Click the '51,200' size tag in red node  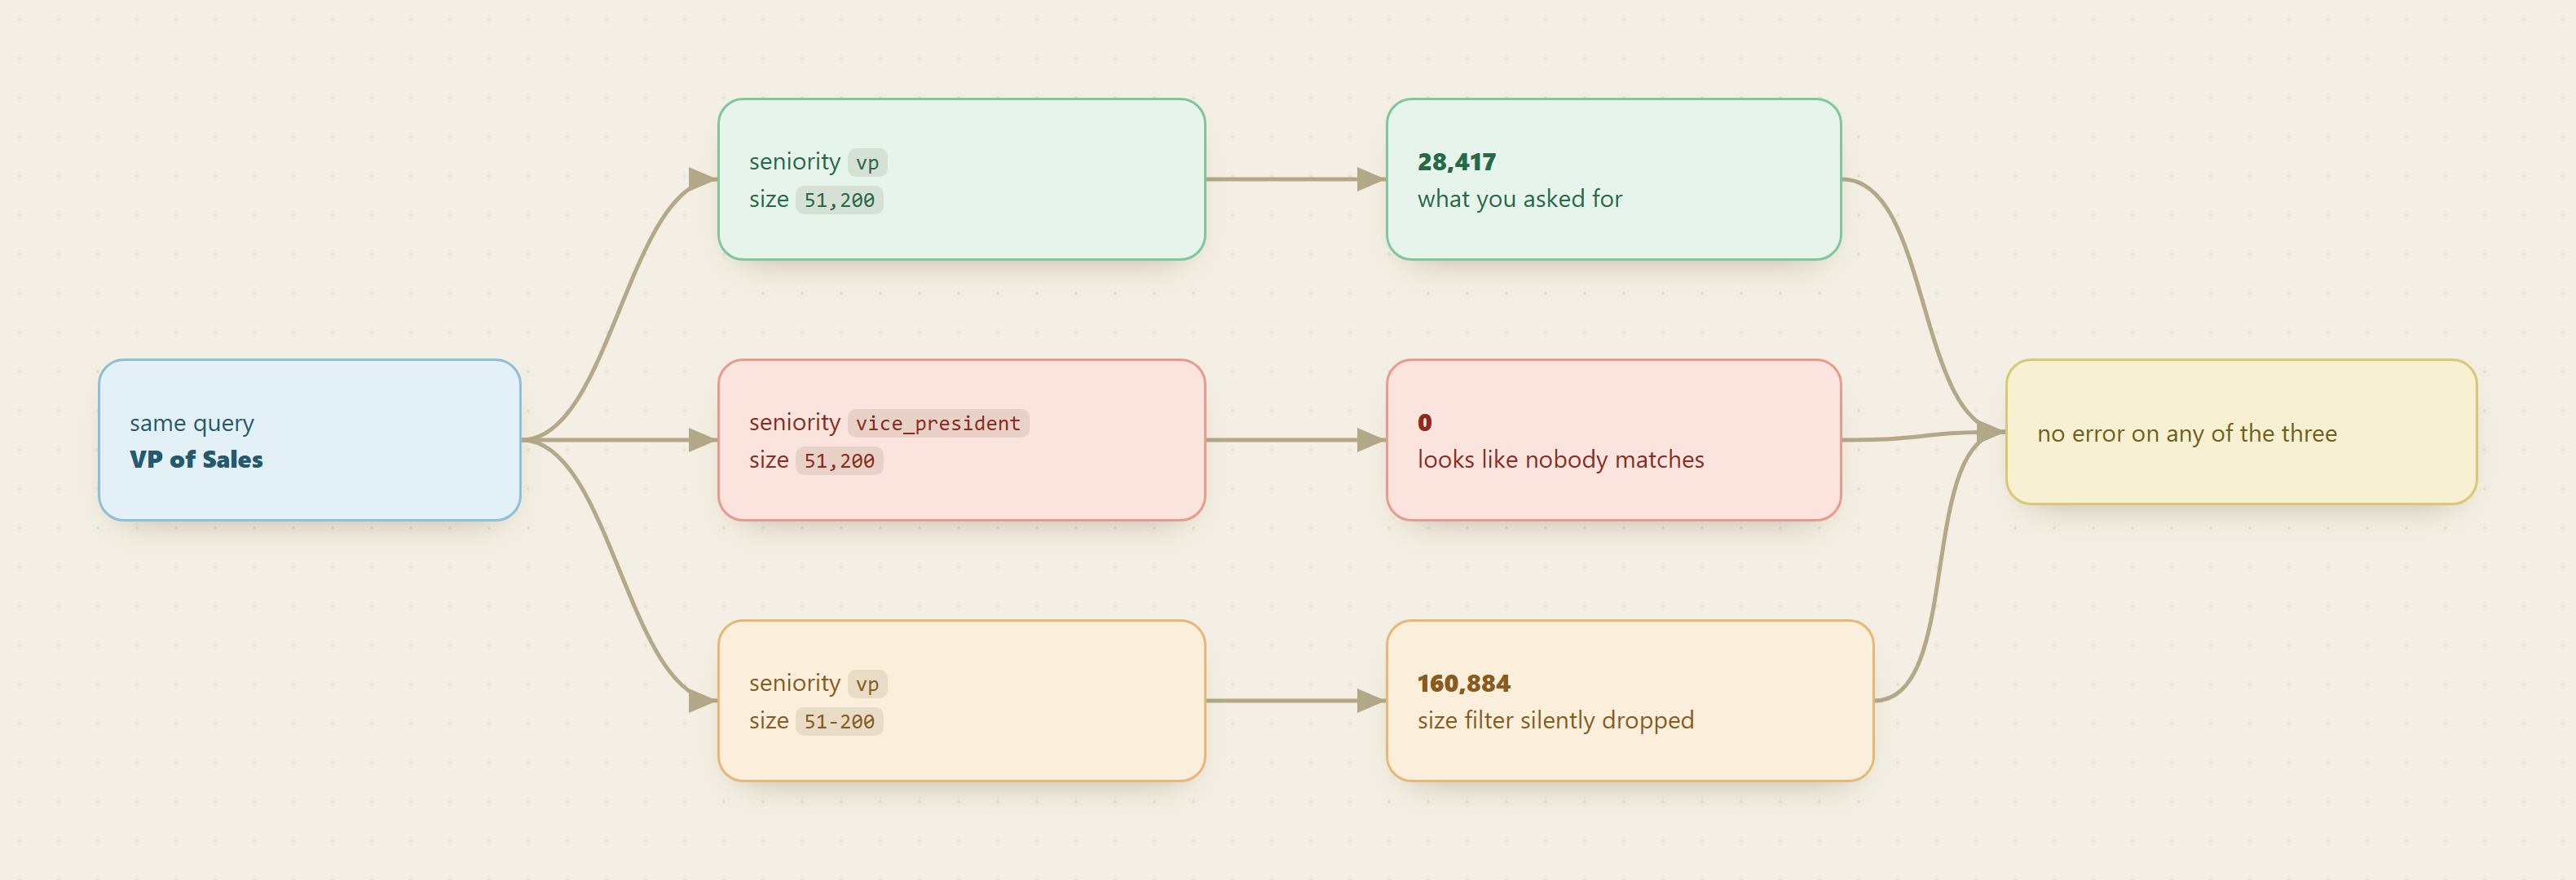click(839, 461)
